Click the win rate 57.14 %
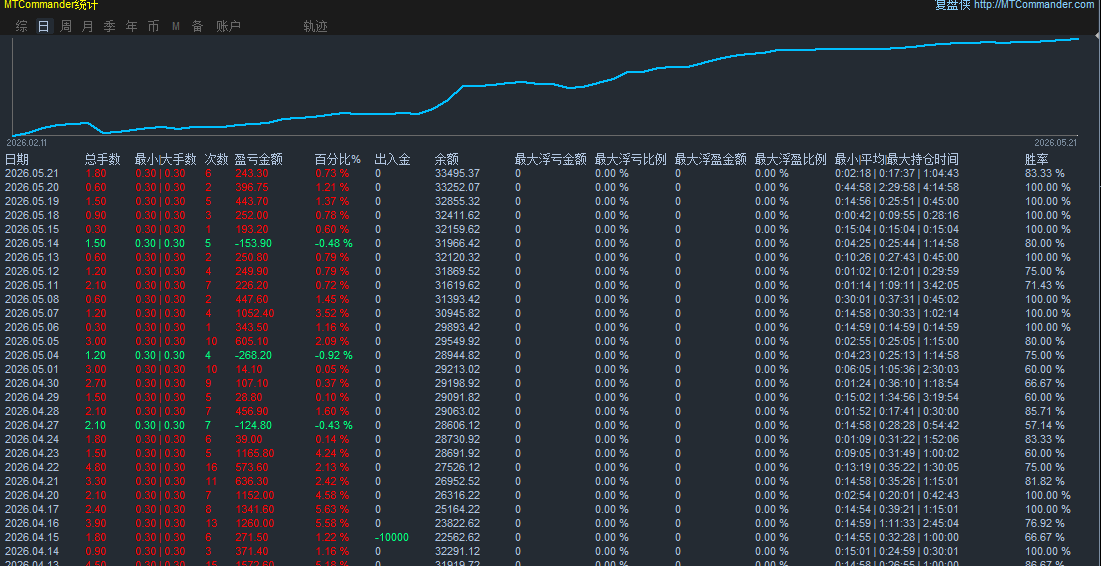 1045,426
